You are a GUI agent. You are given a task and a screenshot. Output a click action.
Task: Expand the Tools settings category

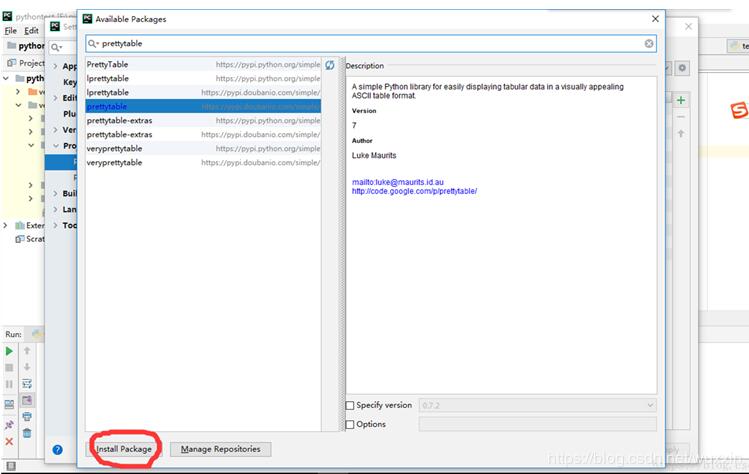coord(55,225)
